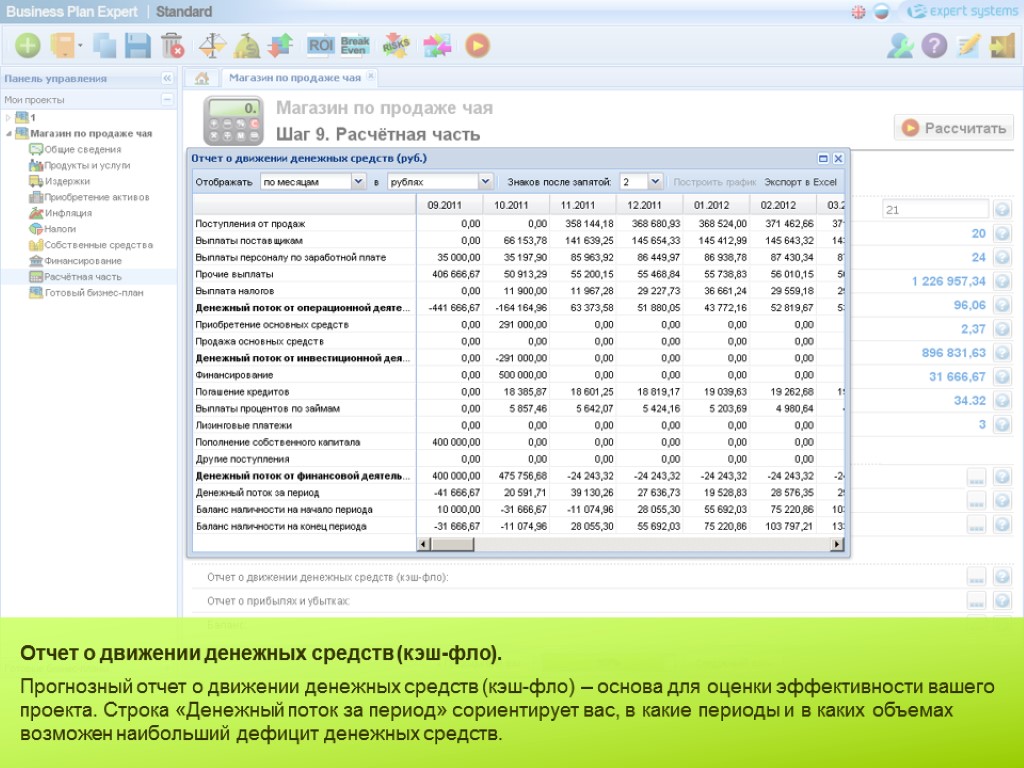Switch to Магазин по продаже чая tab
Image resolution: width=1024 pixels, height=768 pixels.
295,78
